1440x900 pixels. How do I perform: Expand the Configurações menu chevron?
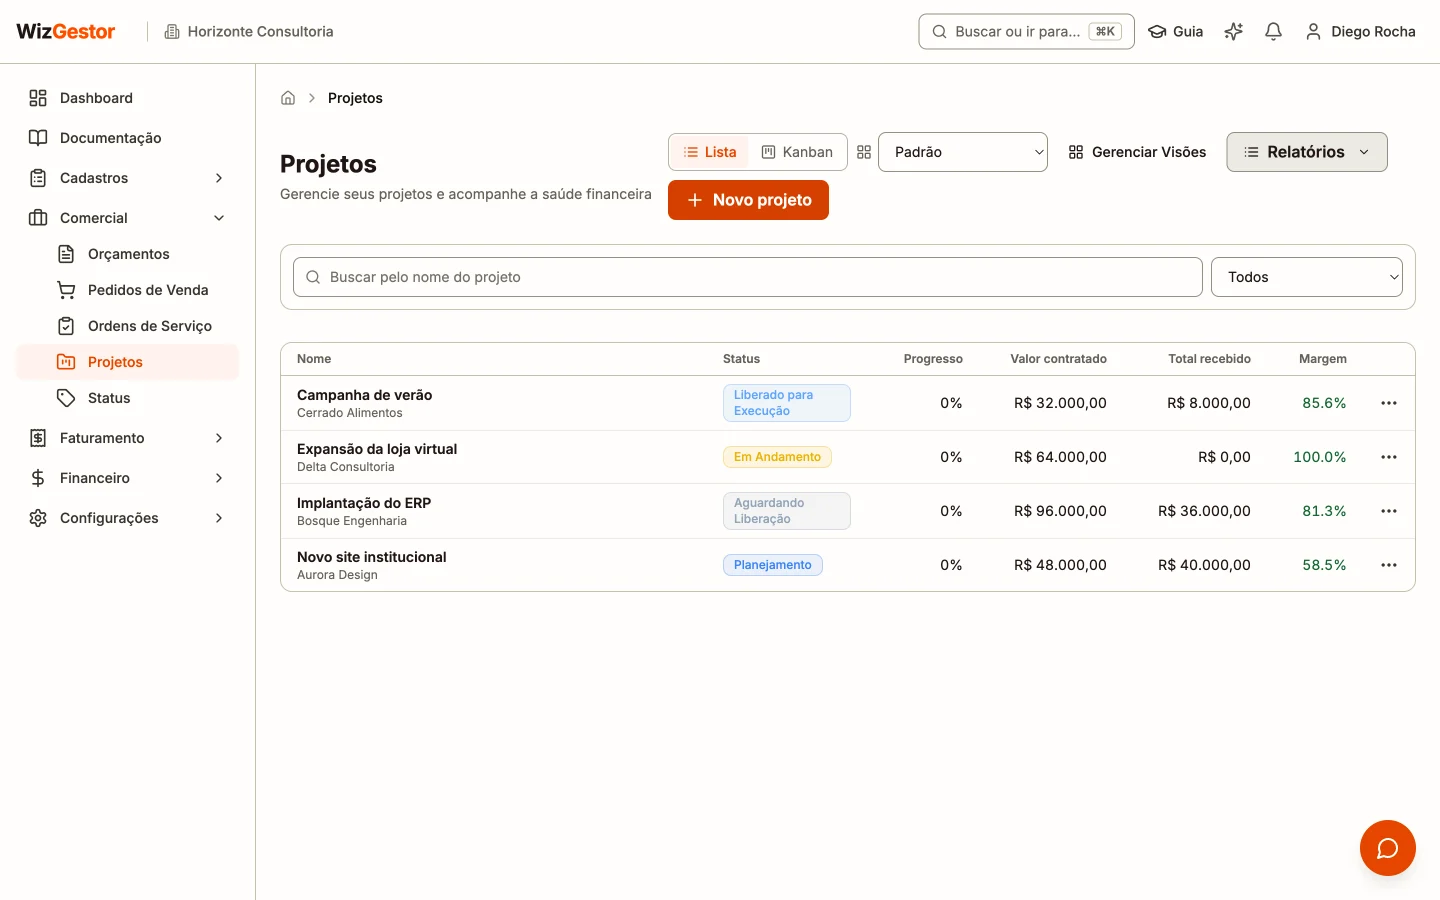[x=219, y=518]
